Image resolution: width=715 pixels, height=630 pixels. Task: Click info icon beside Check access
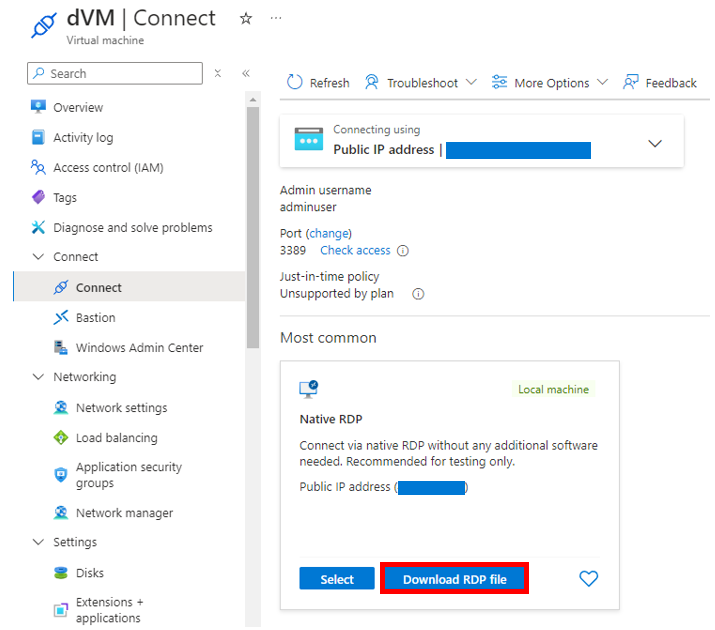(403, 251)
